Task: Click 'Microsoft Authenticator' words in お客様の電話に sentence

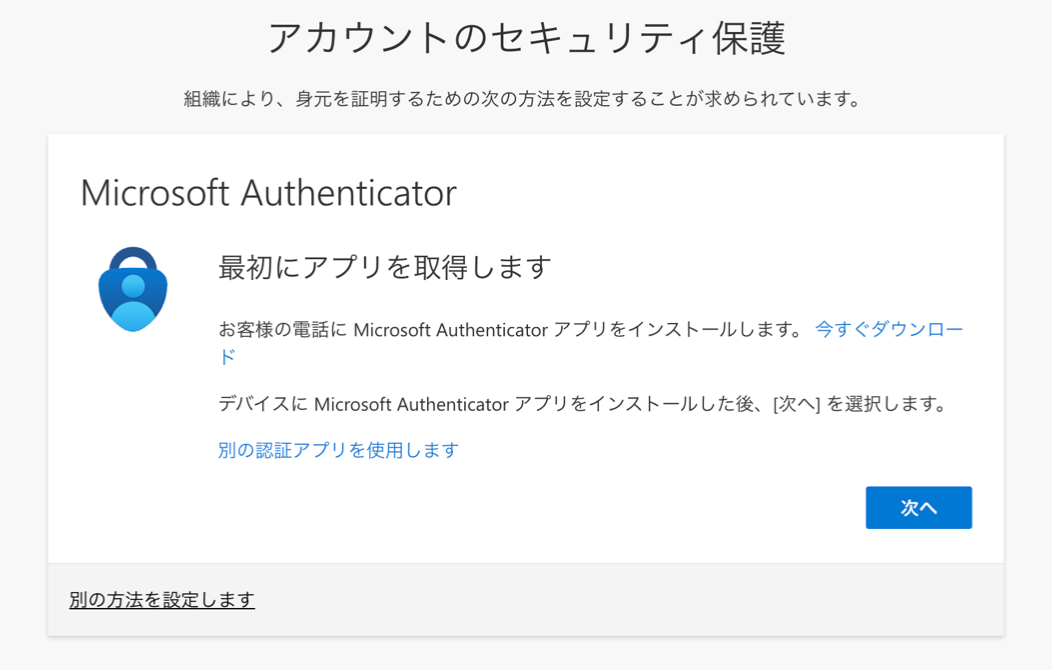Action: [451, 330]
